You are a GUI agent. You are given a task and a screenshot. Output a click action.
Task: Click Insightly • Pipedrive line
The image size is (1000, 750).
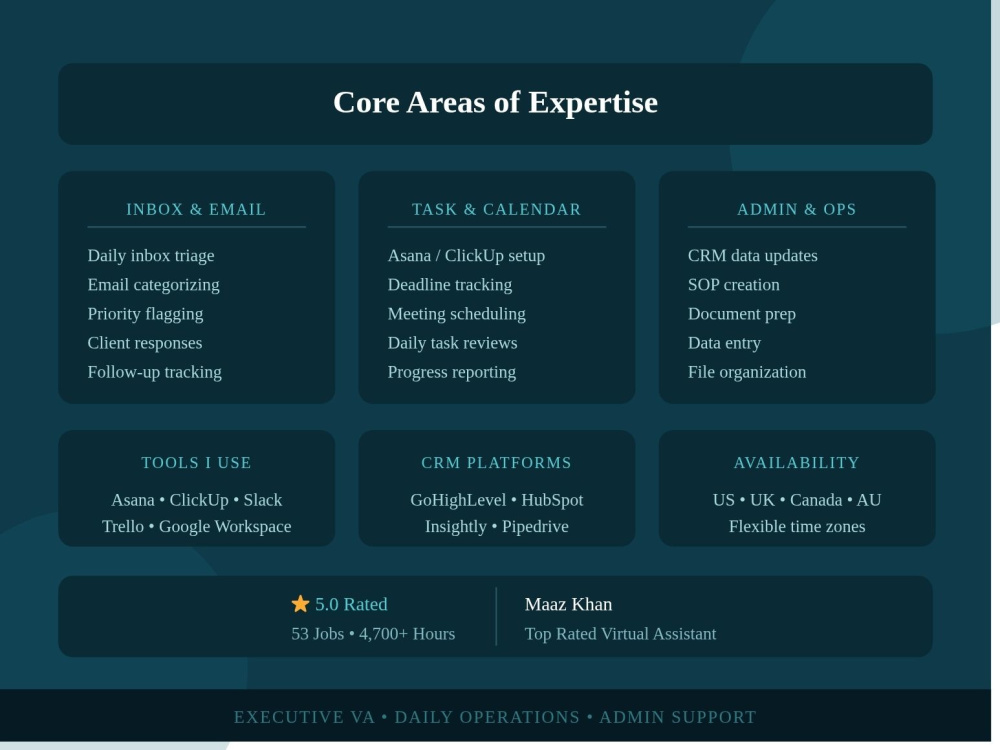[497, 527]
